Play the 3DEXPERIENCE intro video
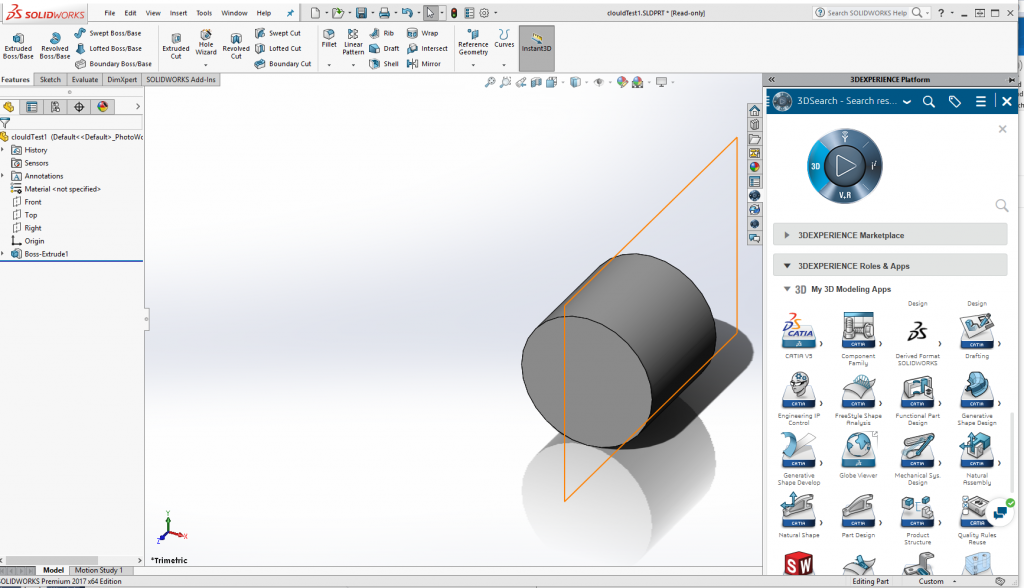This screenshot has width=1024, height=588. [843, 166]
